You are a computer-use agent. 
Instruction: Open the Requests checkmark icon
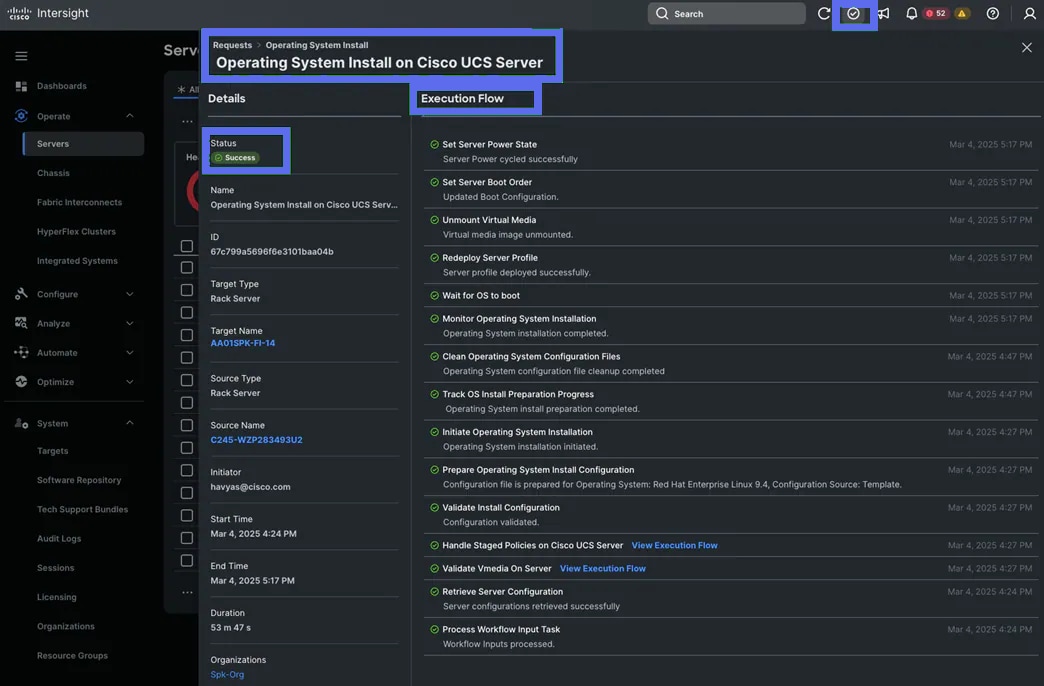pyautogui.click(x=853, y=14)
